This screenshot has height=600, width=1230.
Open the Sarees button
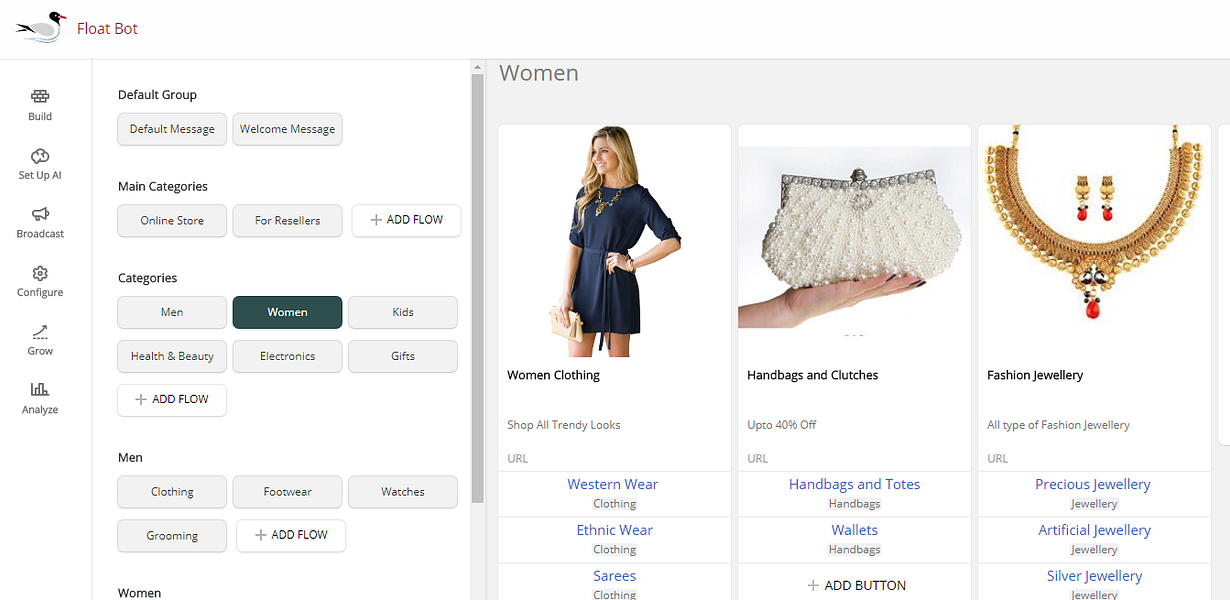(614, 582)
